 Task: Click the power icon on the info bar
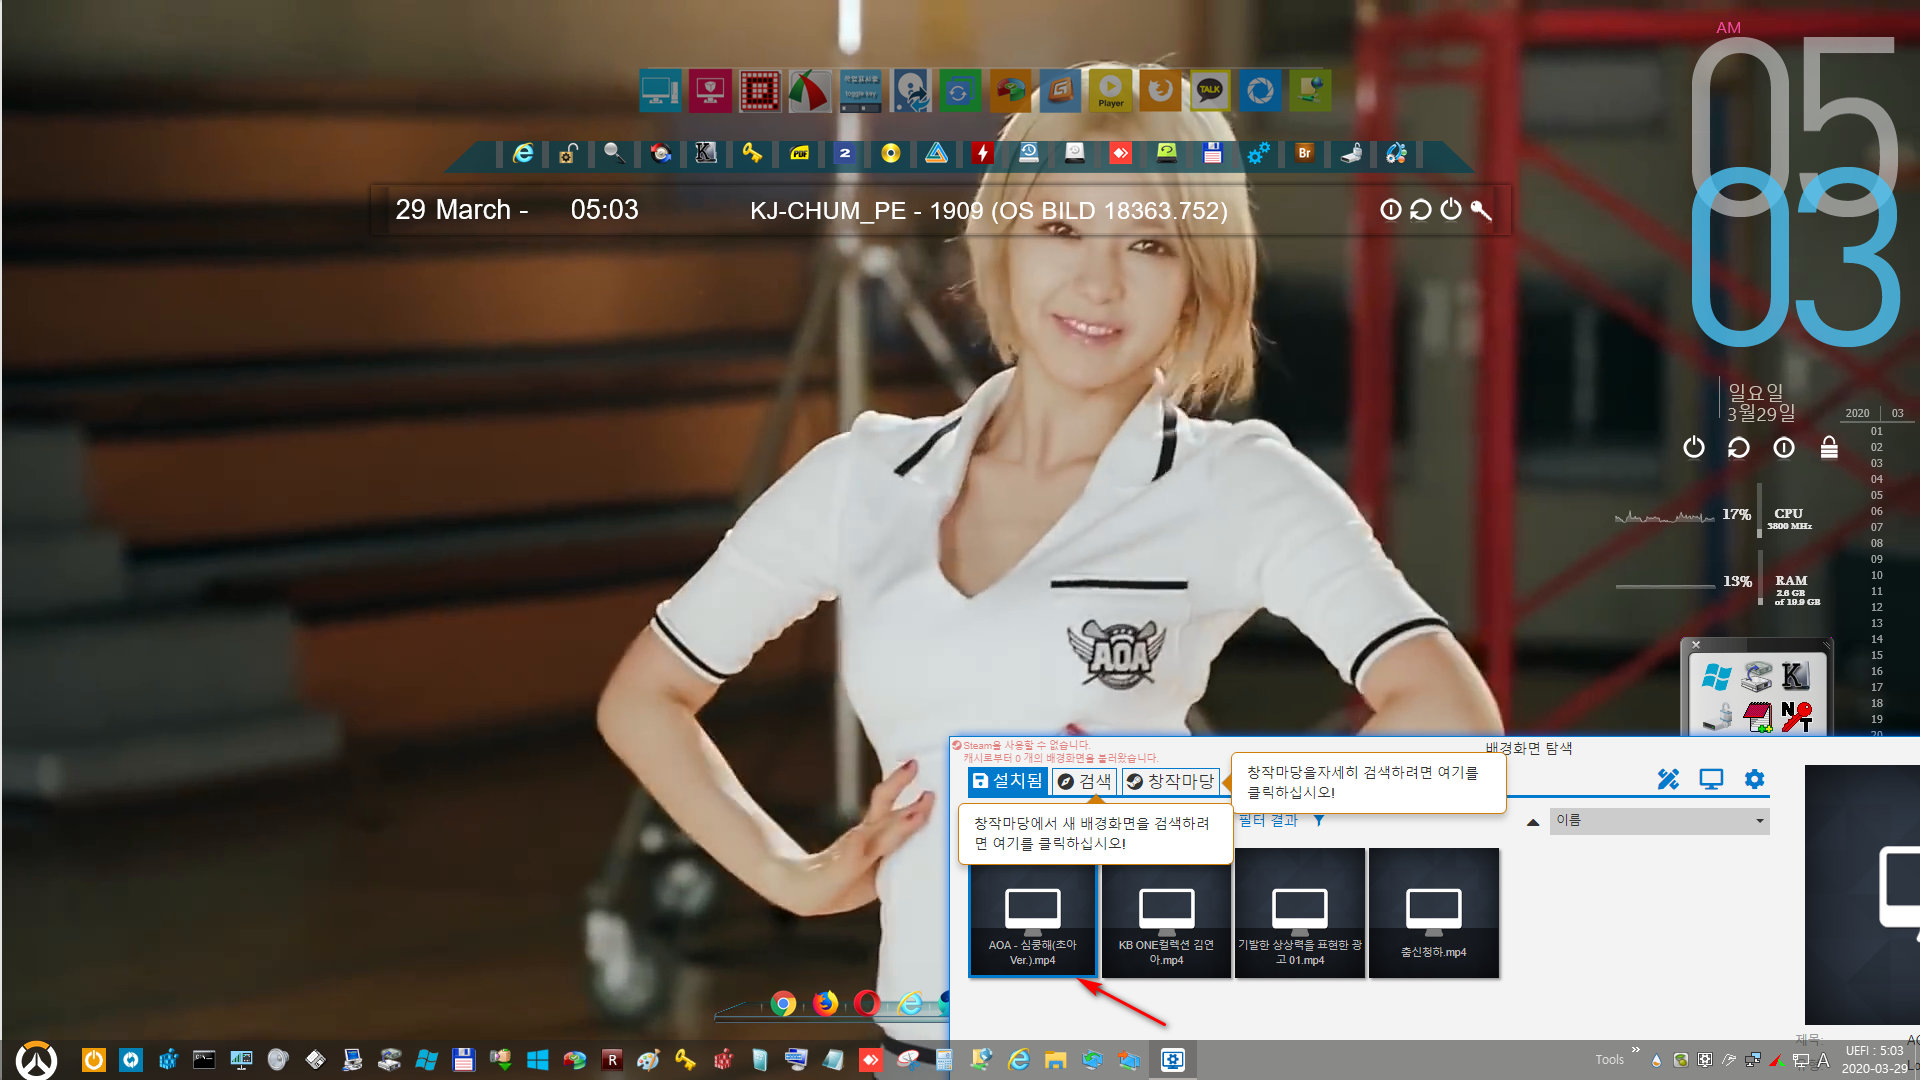(1451, 210)
